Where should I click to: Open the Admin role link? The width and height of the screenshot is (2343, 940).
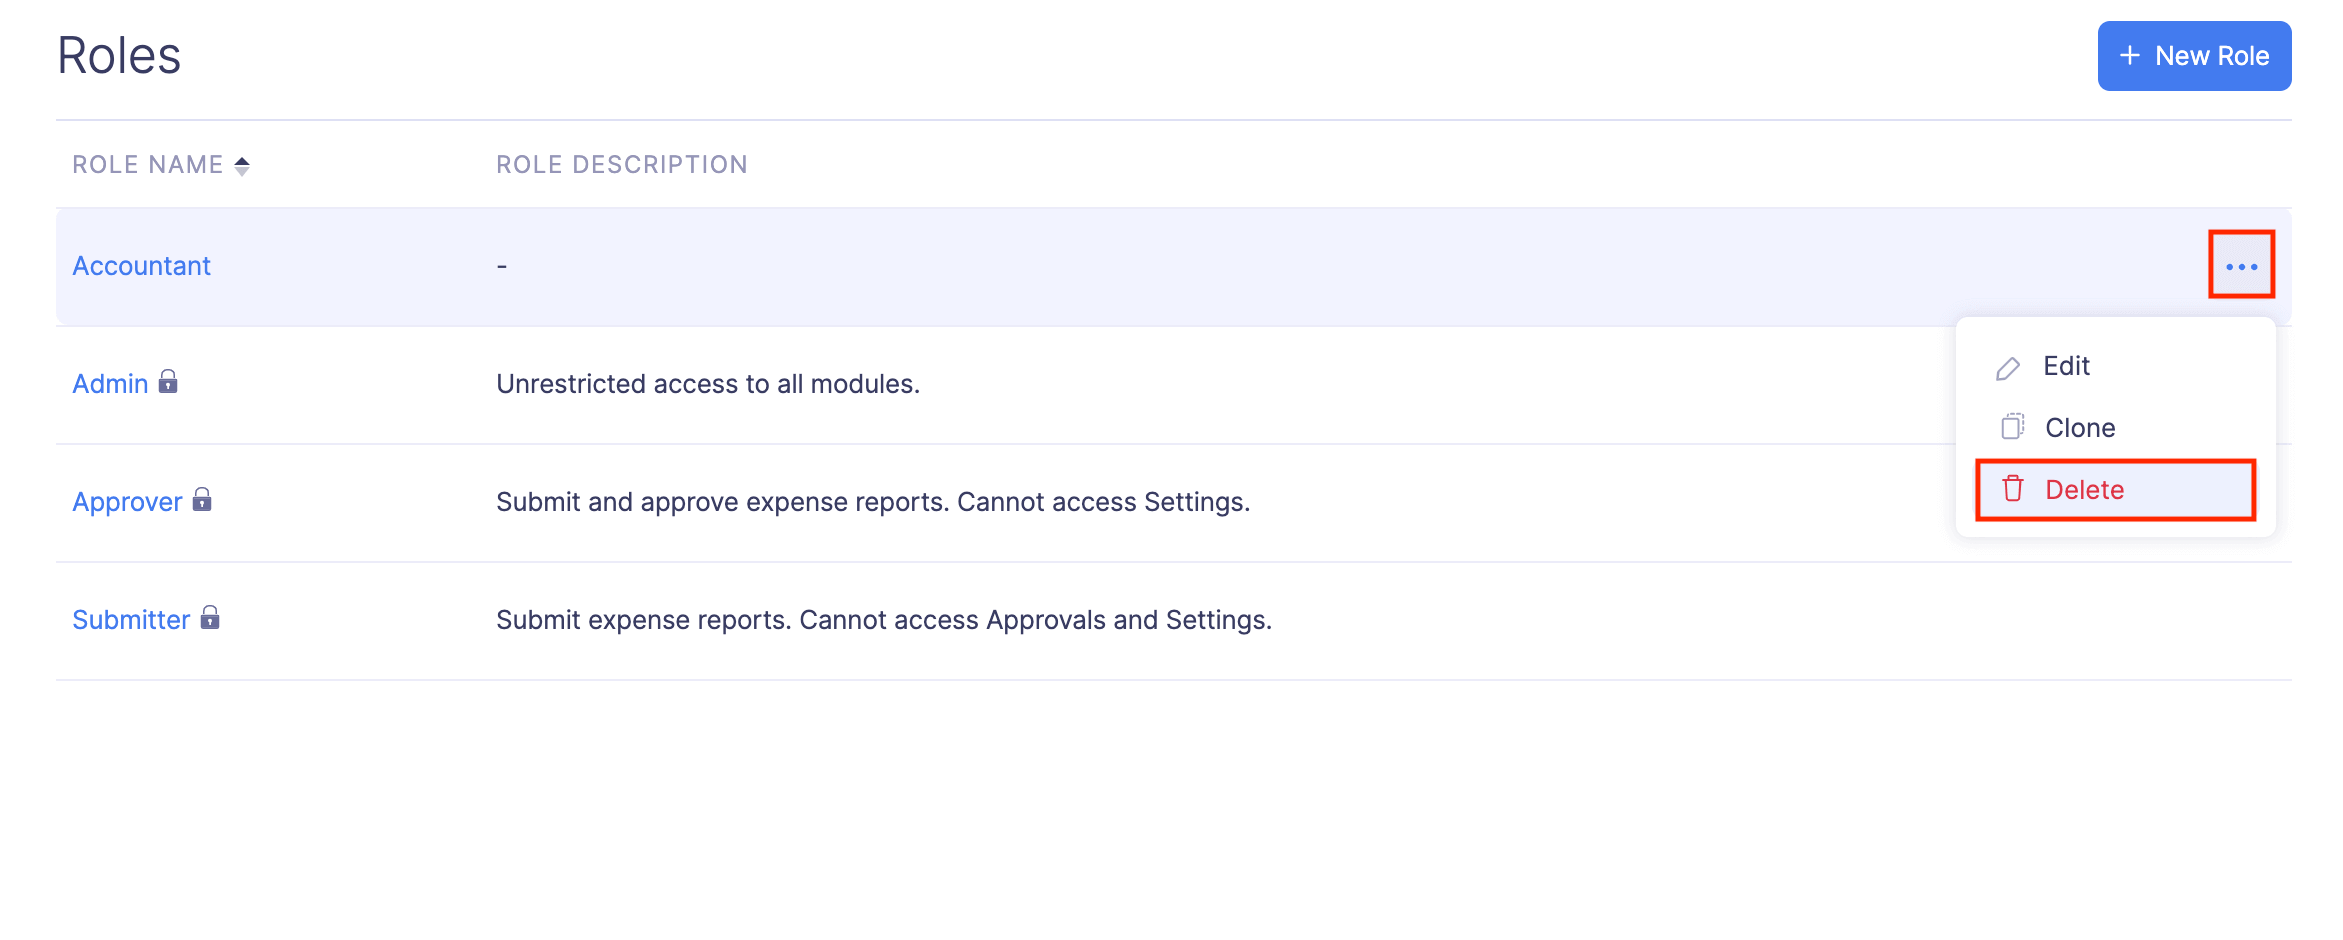pos(110,384)
